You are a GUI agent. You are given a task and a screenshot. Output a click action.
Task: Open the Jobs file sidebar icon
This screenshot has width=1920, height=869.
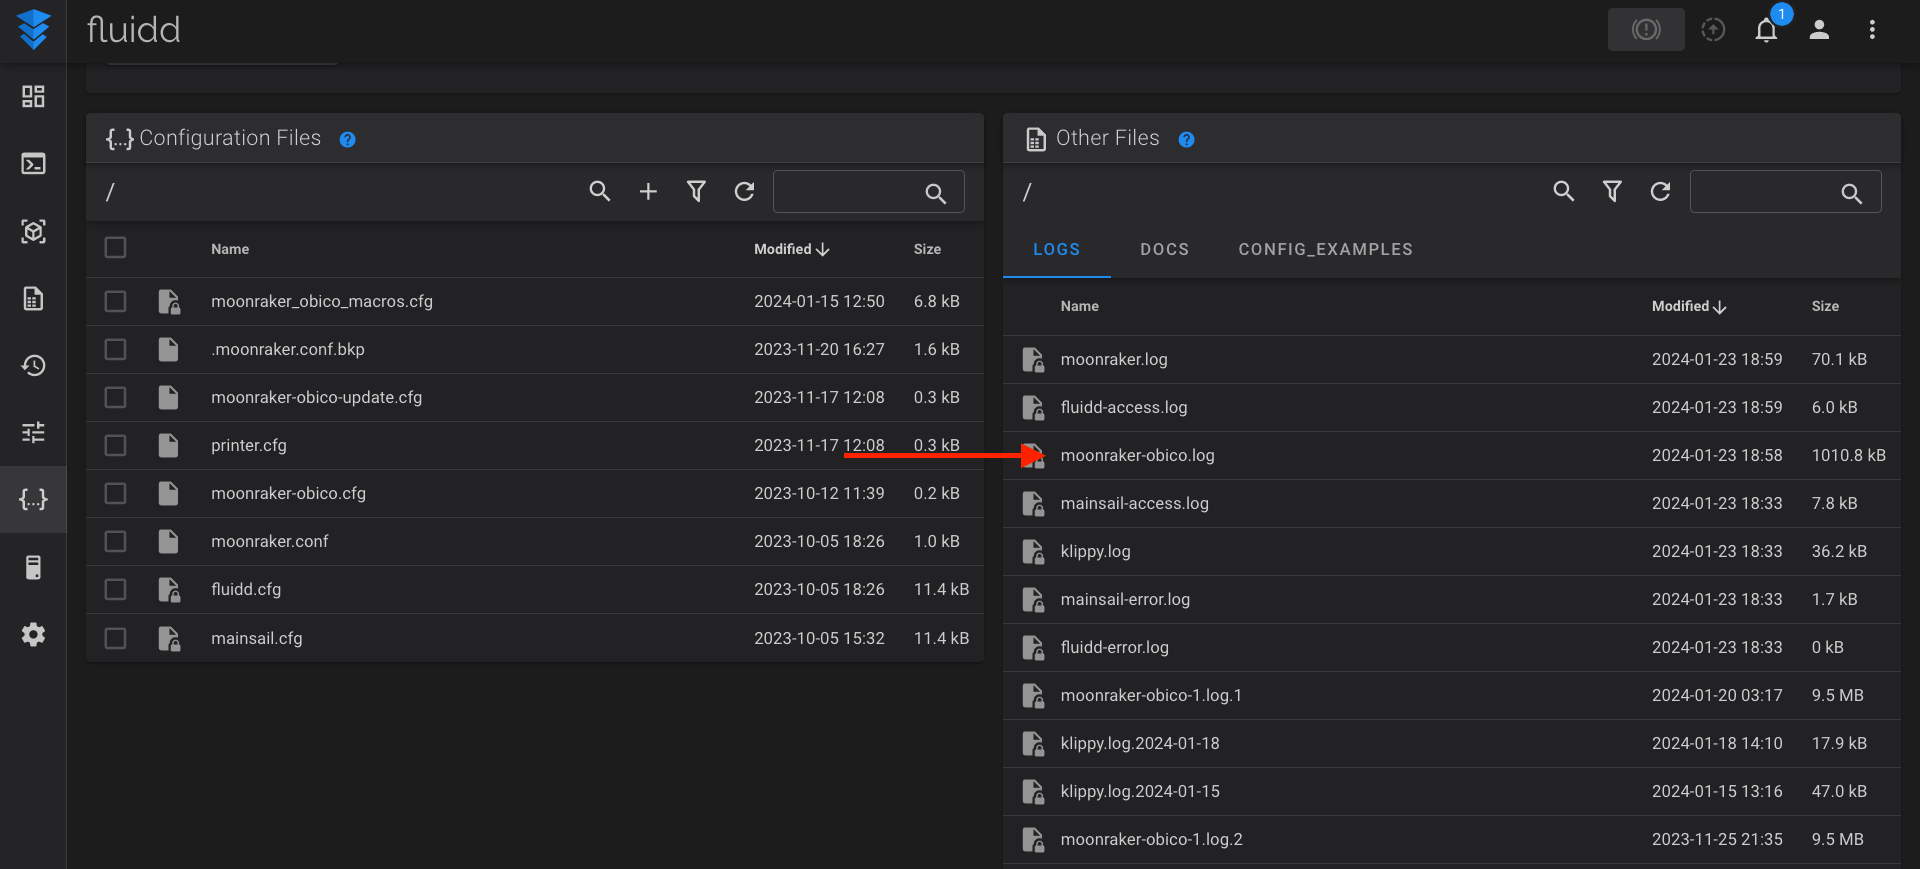33,298
